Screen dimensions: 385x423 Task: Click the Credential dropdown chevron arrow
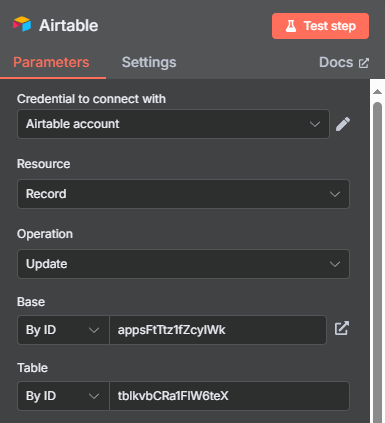[315, 124]
